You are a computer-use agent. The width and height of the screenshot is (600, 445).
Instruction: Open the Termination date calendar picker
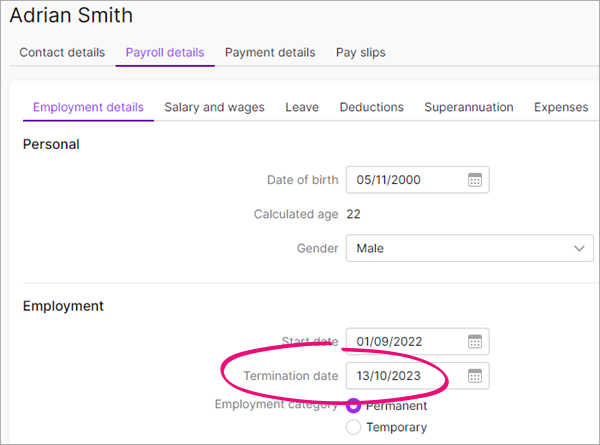[x=475, y=376]
